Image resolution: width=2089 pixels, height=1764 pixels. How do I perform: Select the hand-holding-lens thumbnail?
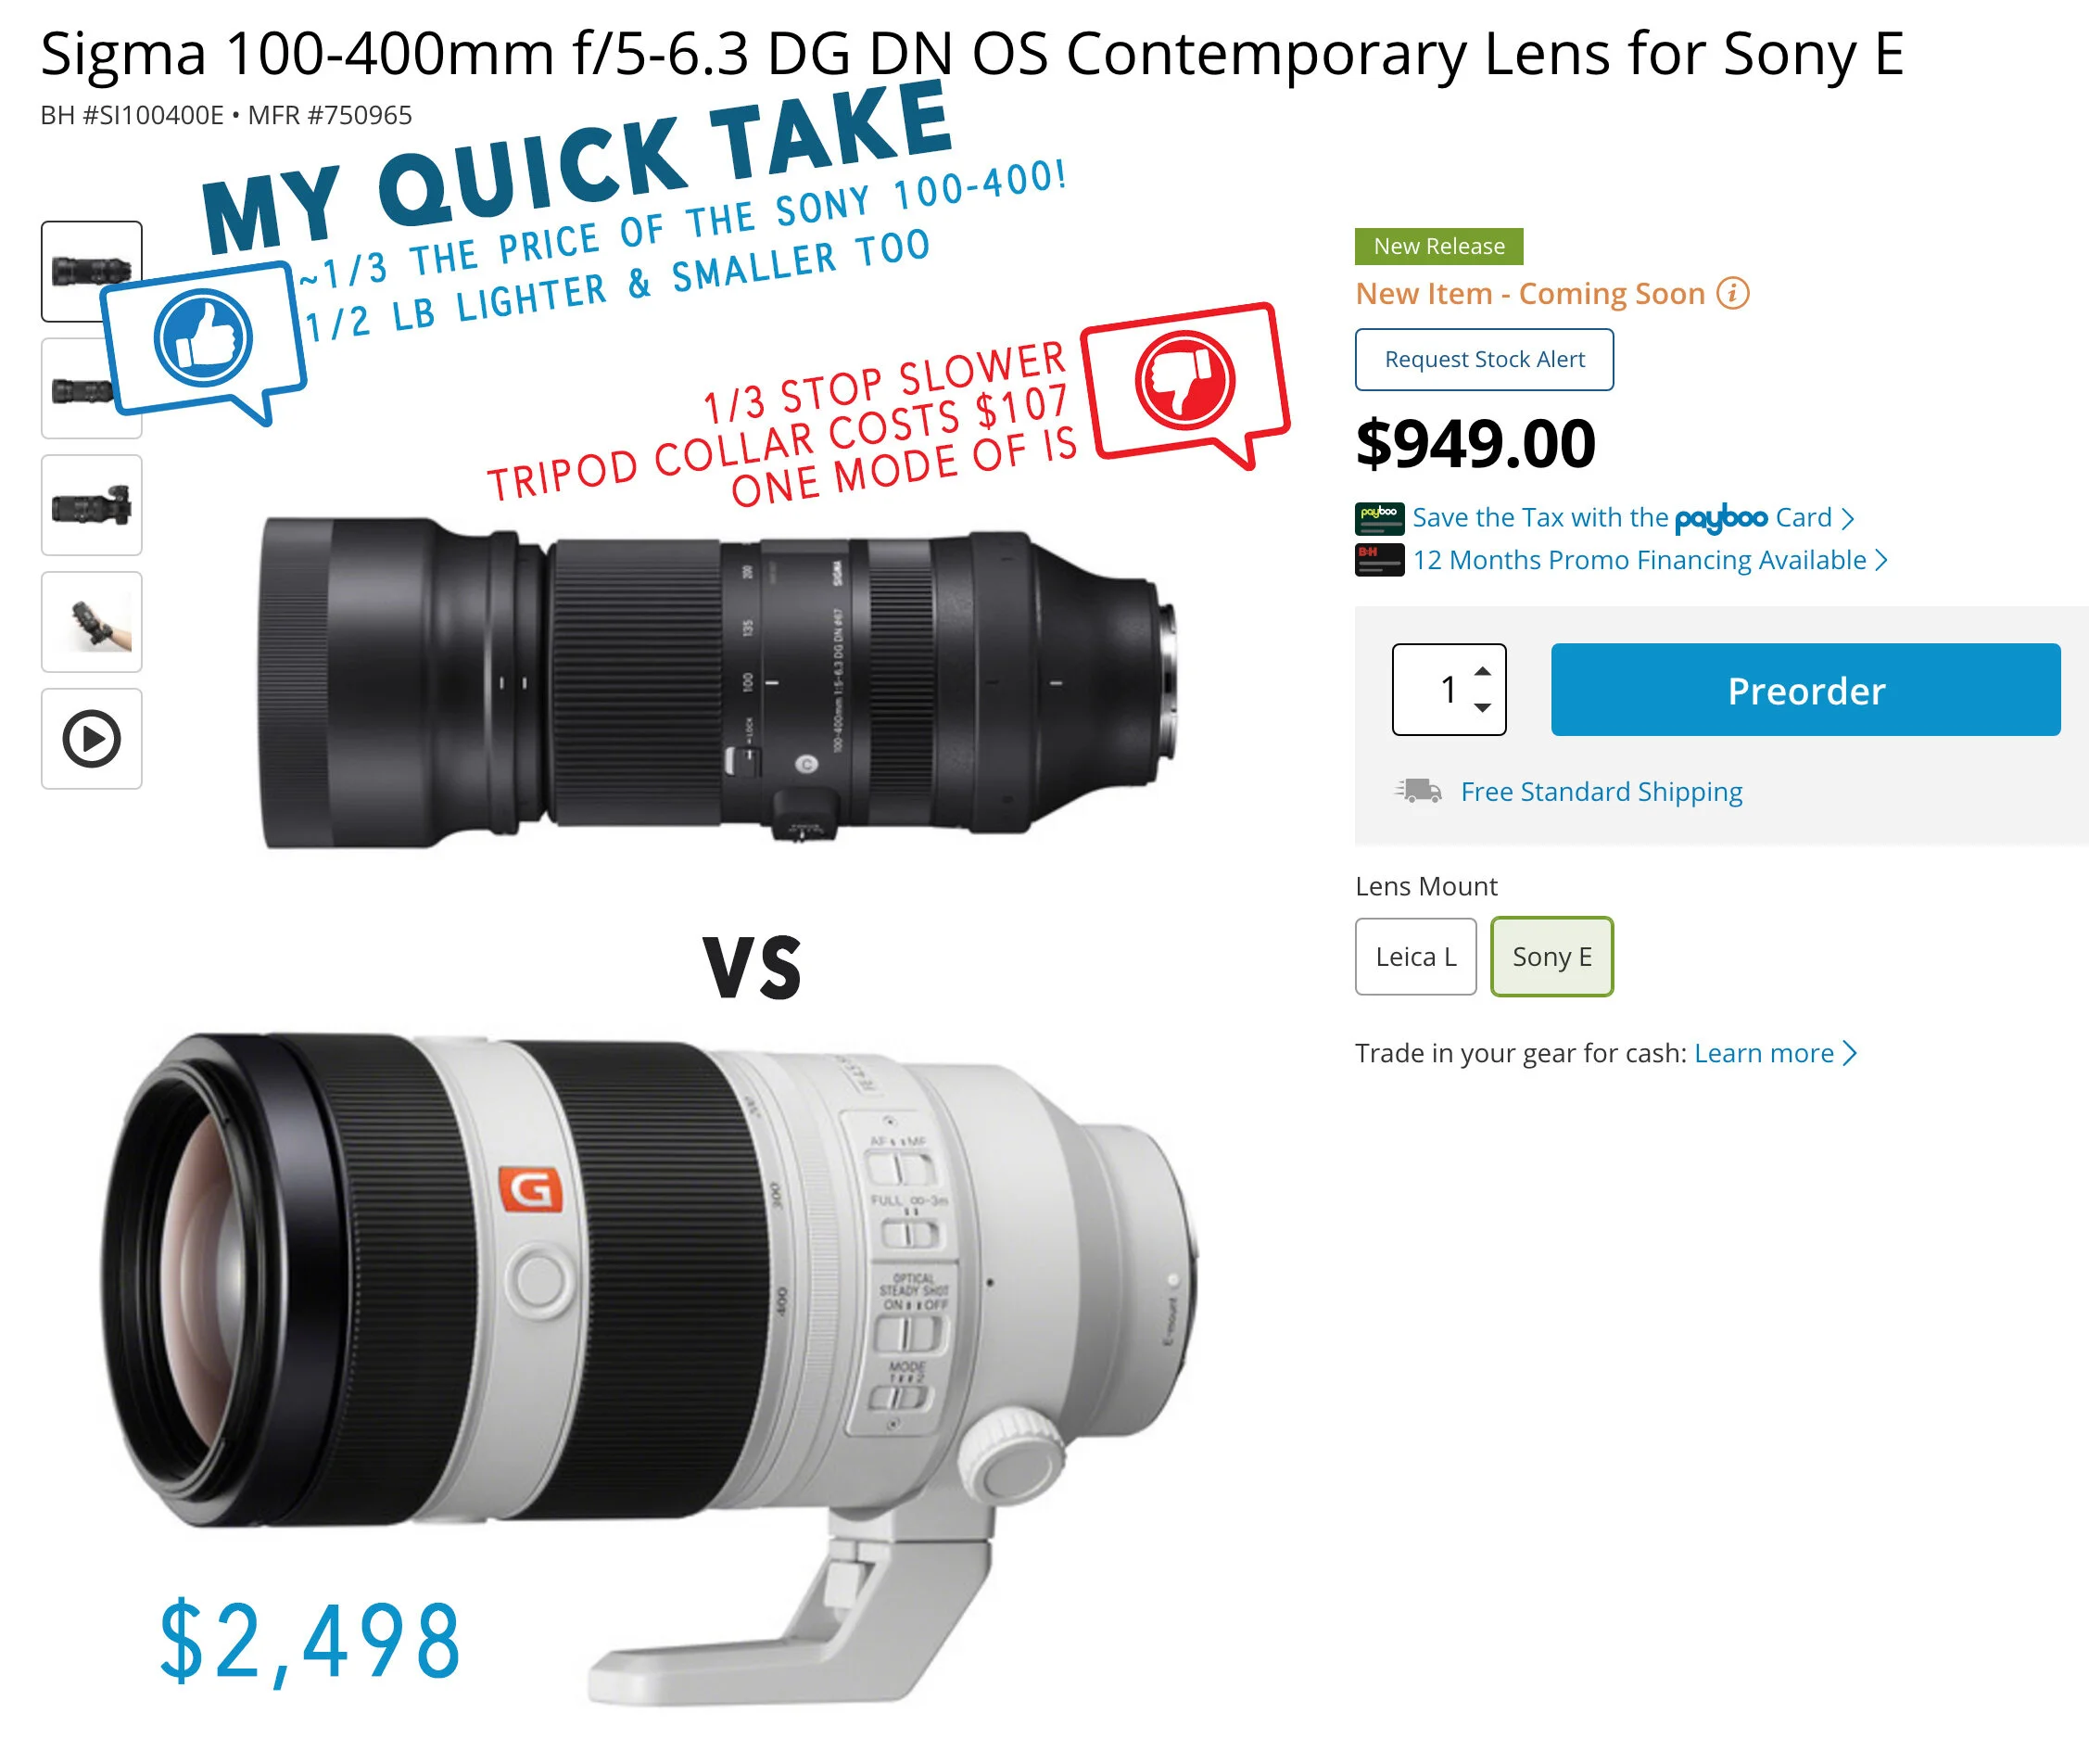tap(91, 622)
